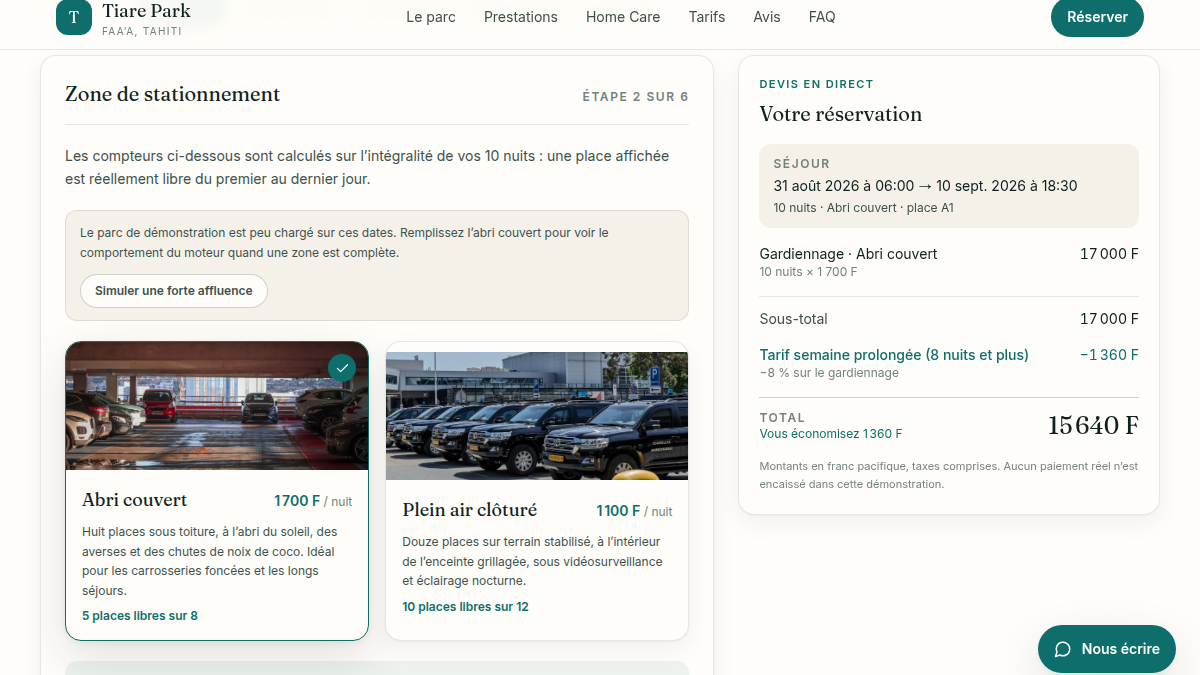Click the Gardiennage · Abri couvert line
The width and height of the screenshot is (1200, 675).
[x=849, y=254]
